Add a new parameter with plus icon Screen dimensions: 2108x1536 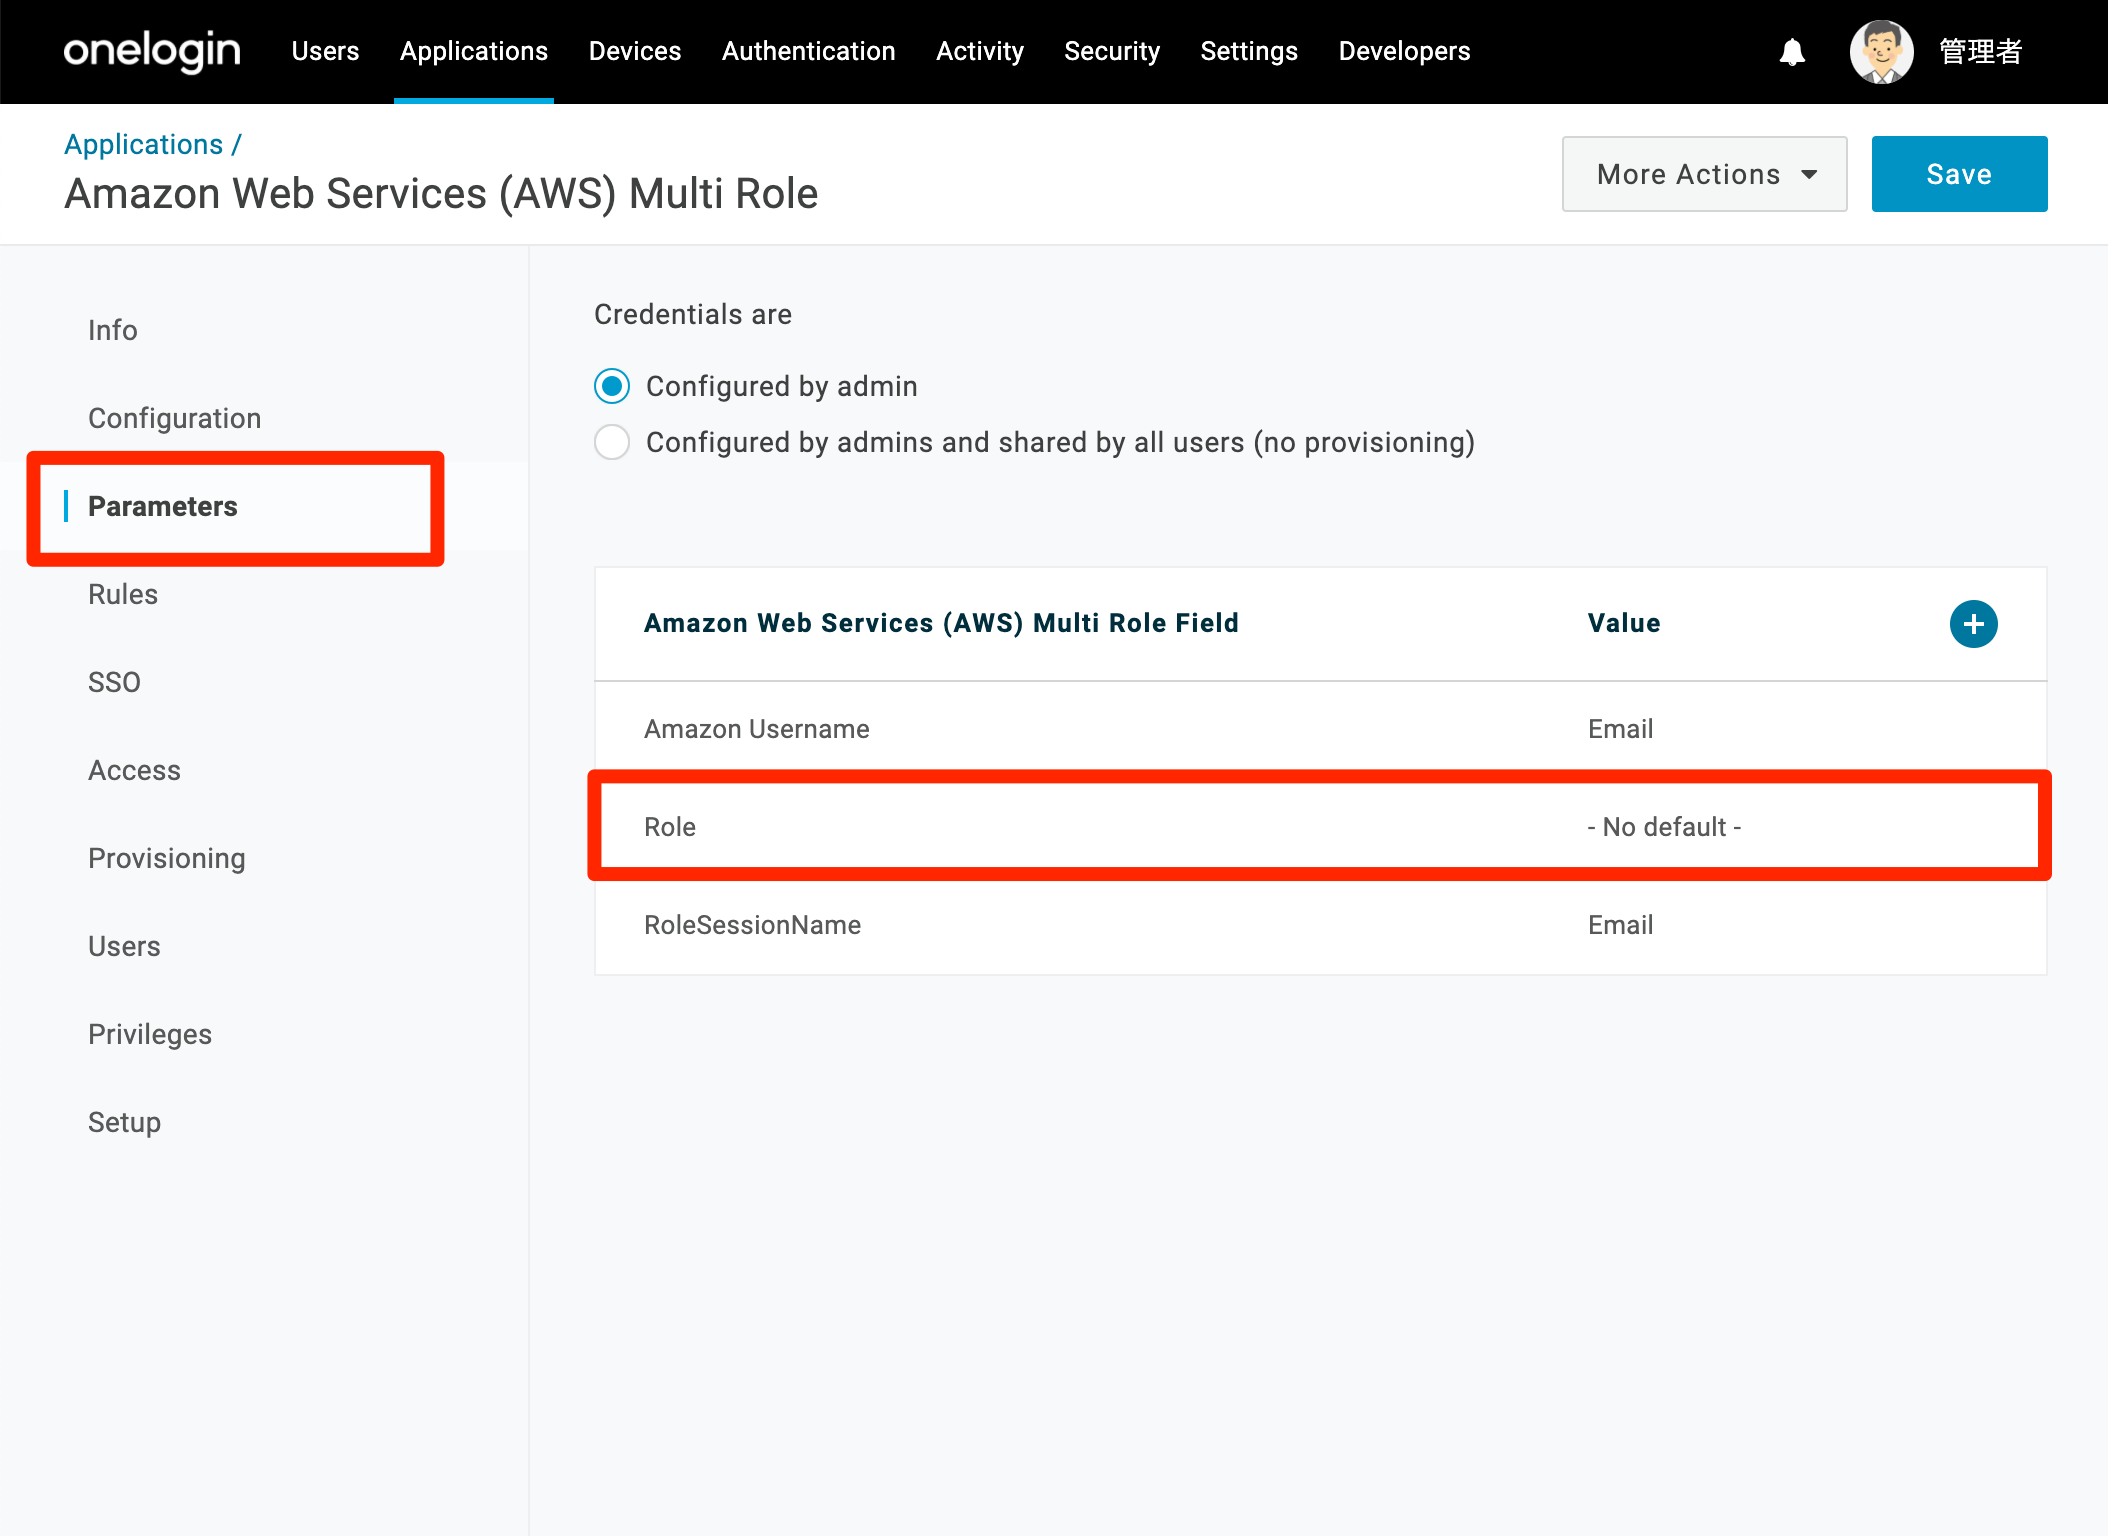(x=1973, y=624)
